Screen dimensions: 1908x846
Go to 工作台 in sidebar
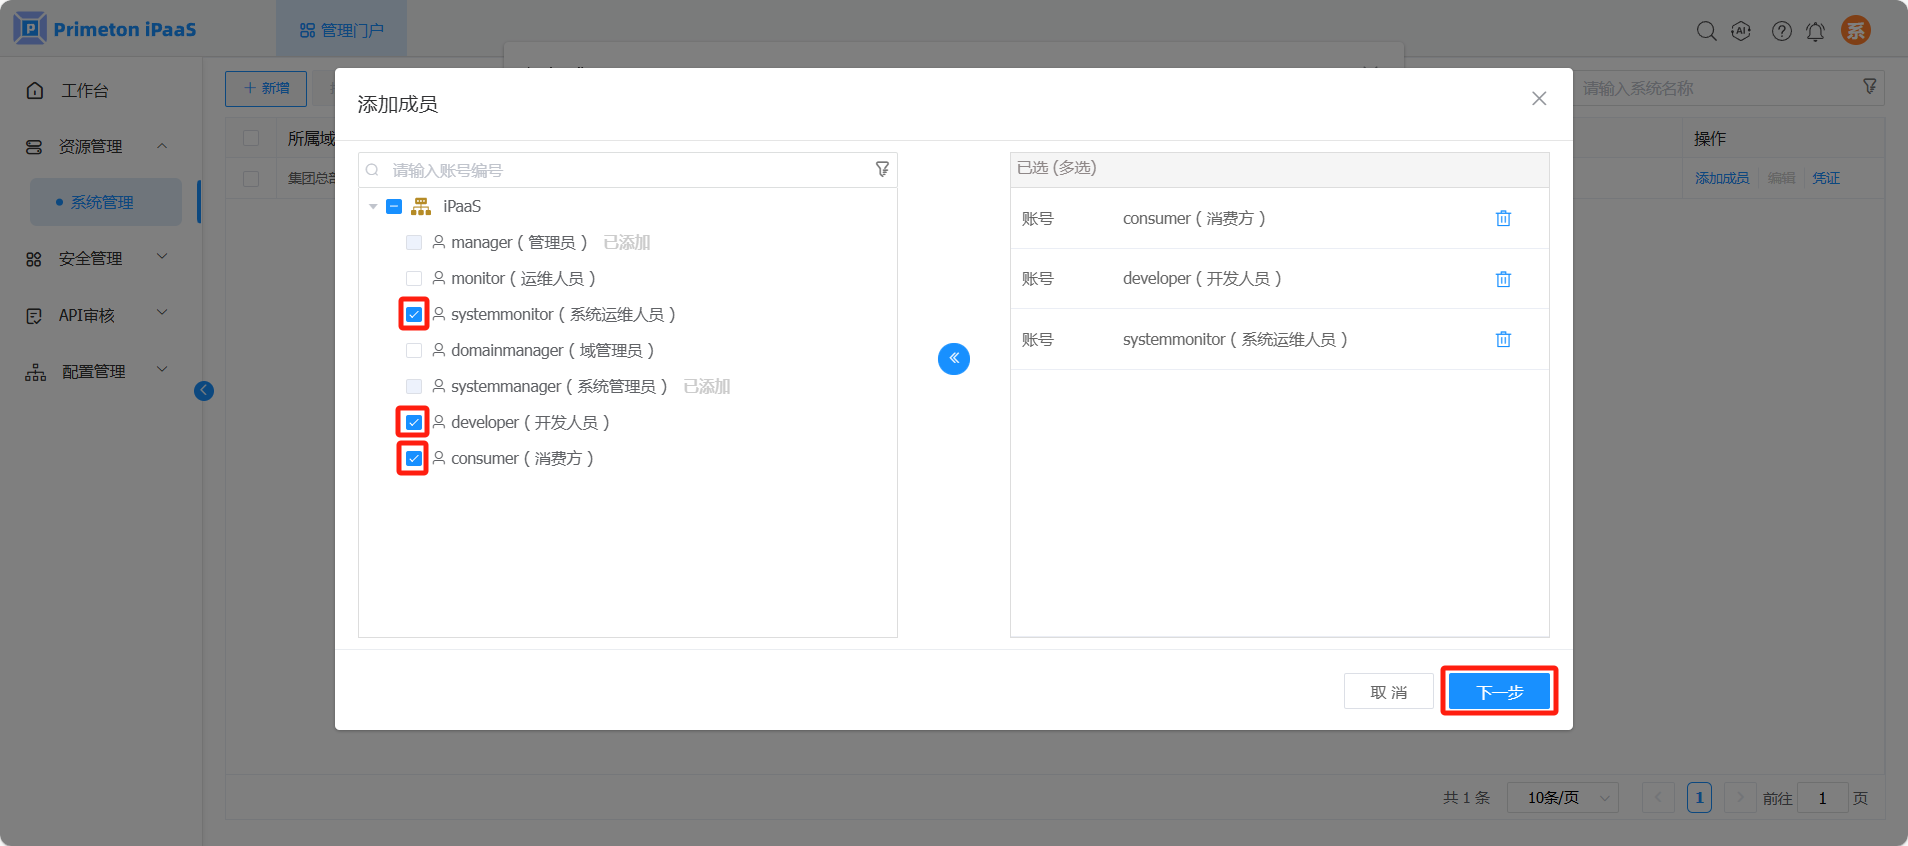pyautogui.click(x=84, y=91)
